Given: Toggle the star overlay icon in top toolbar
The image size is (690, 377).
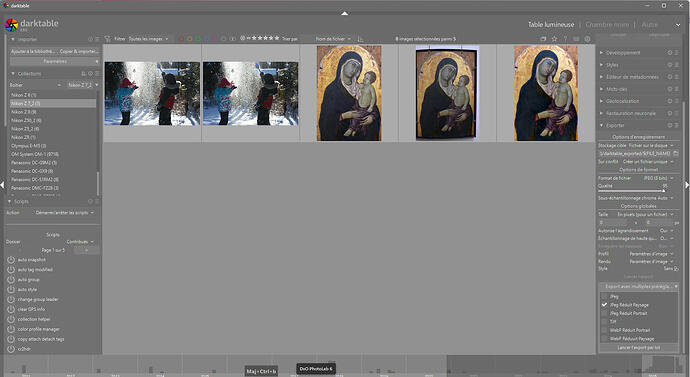Looking at the screenshot, I should click(554, 39).
